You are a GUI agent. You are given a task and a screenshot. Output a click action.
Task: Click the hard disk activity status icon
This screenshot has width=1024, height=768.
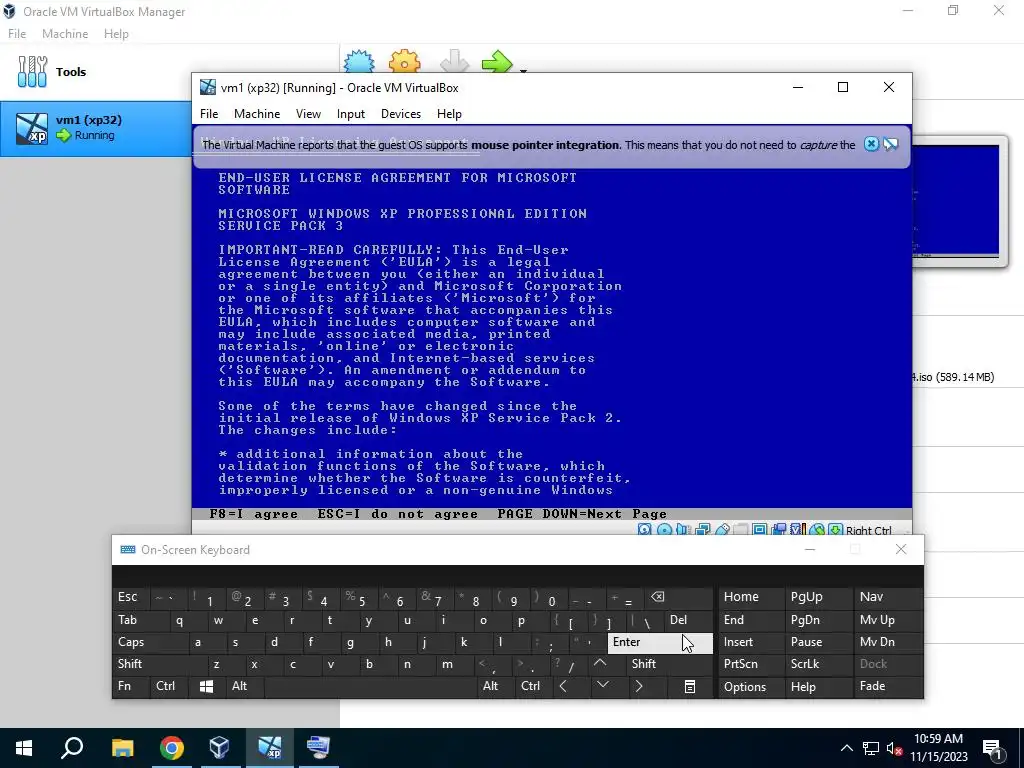[645, 530]
